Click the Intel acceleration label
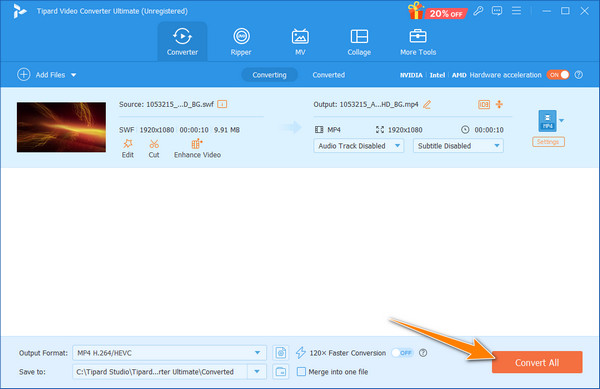Viewport: 600px width, 389px height. pos(437,75)
